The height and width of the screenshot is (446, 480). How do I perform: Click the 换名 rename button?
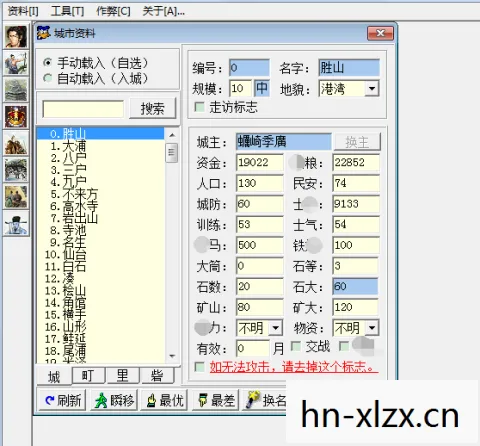tap(265, 400)
